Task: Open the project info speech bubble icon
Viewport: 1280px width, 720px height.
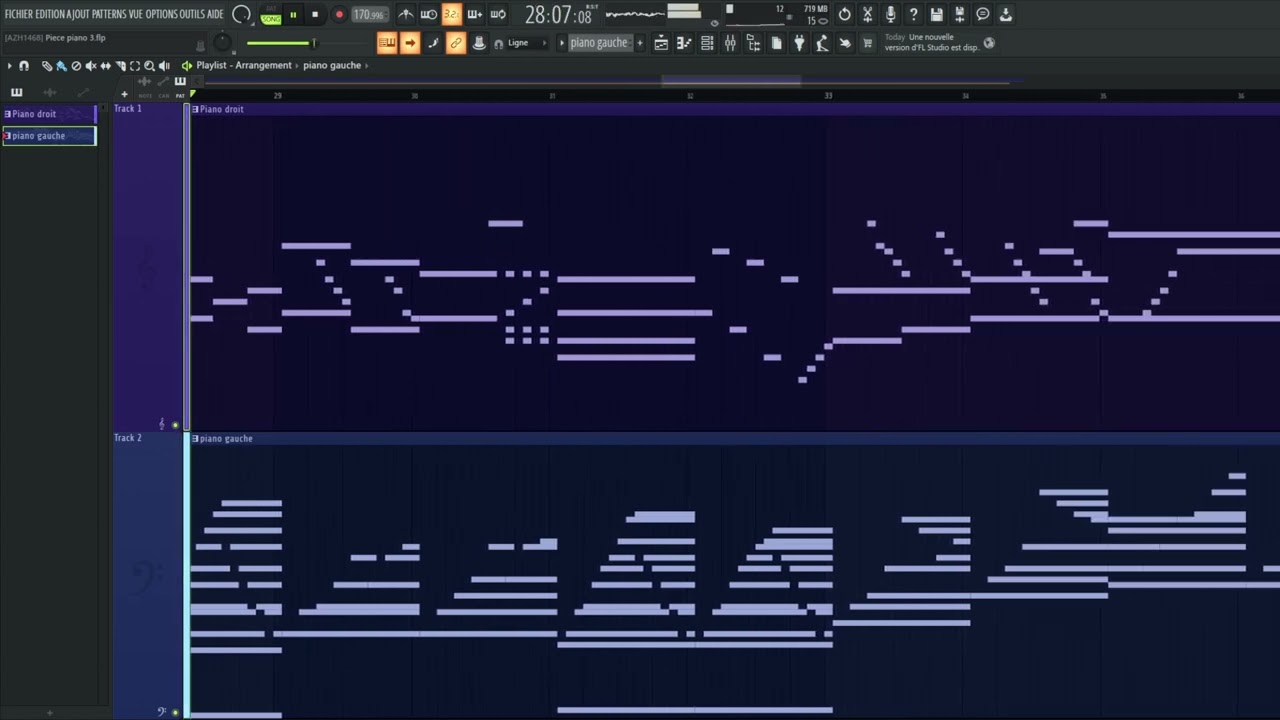Action: tap(983, 14)
